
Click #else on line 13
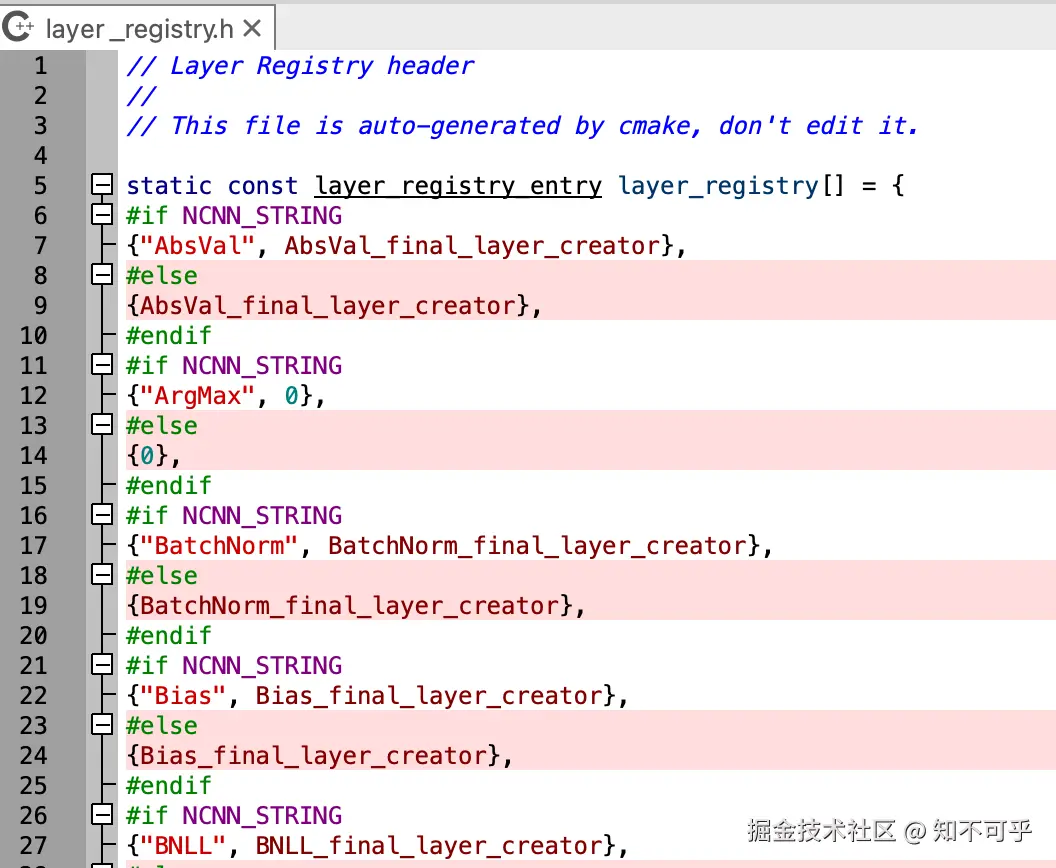tap(162, 426)
